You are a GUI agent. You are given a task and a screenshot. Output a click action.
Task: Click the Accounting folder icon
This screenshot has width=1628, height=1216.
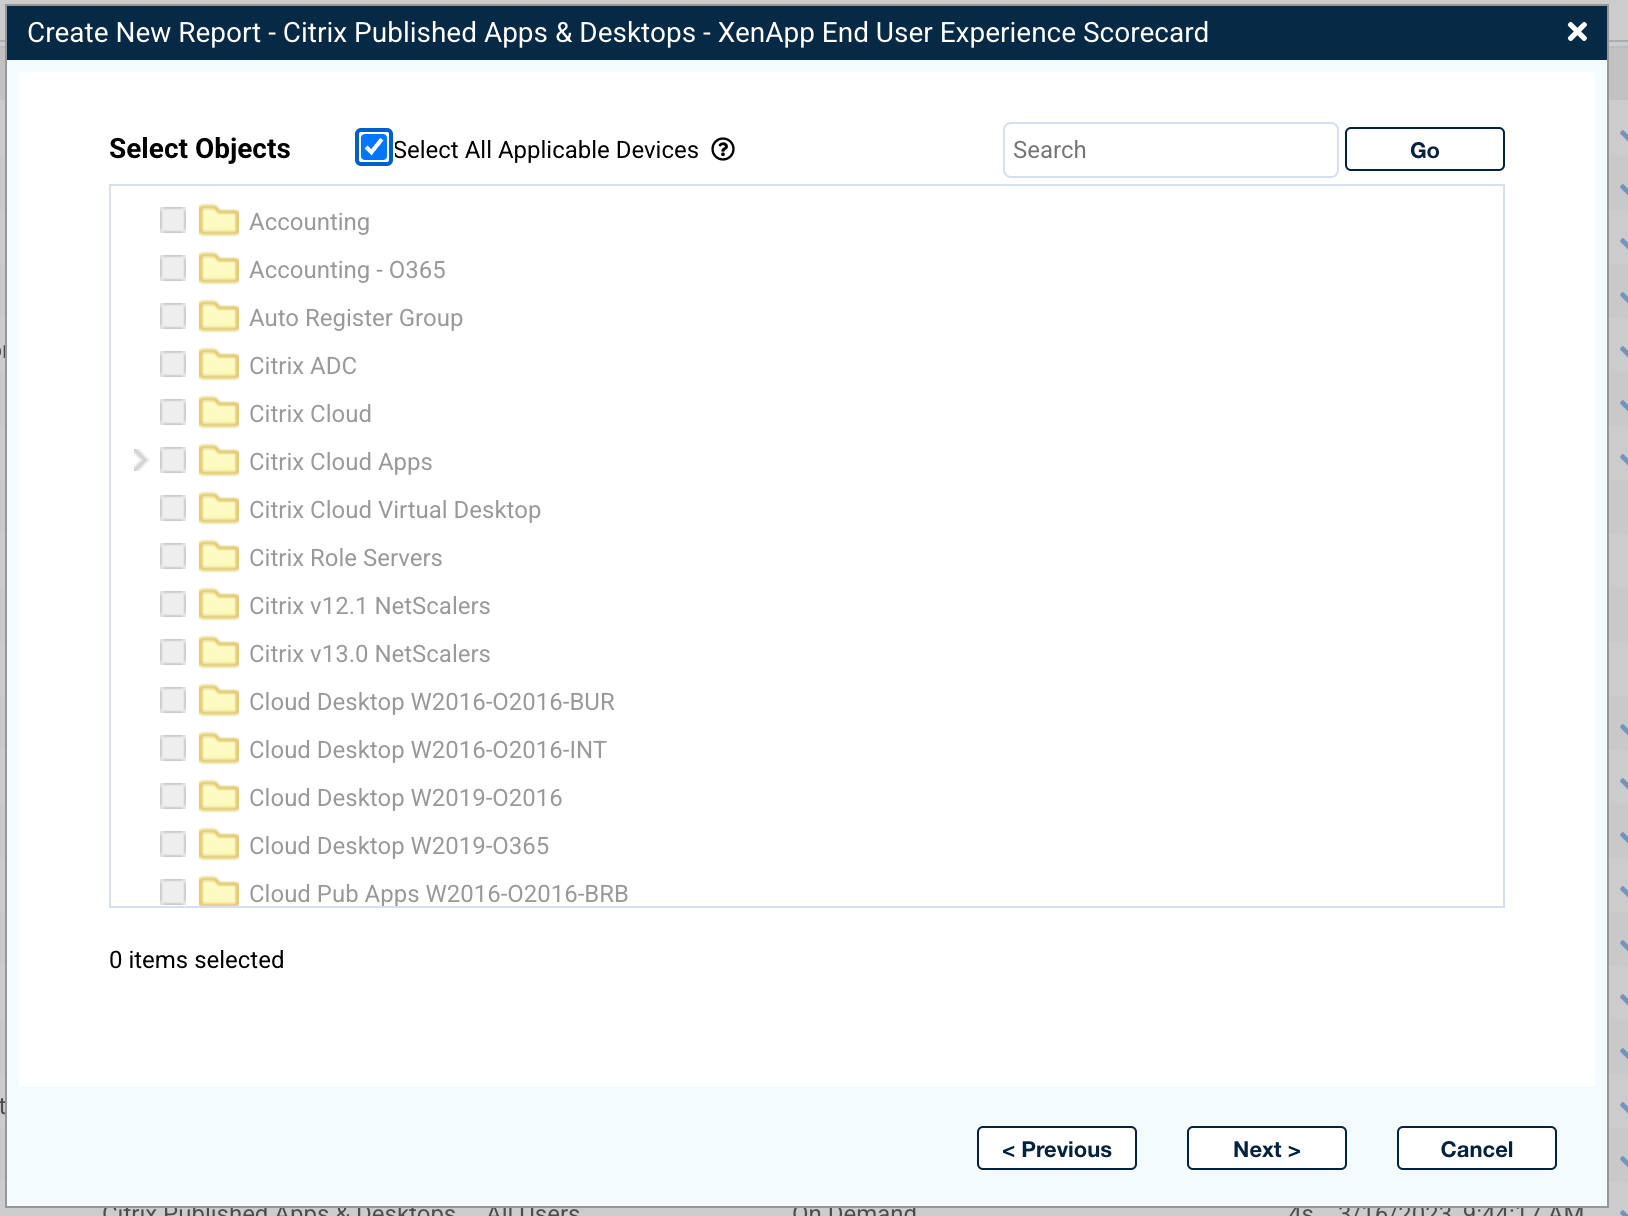(218, 220)
